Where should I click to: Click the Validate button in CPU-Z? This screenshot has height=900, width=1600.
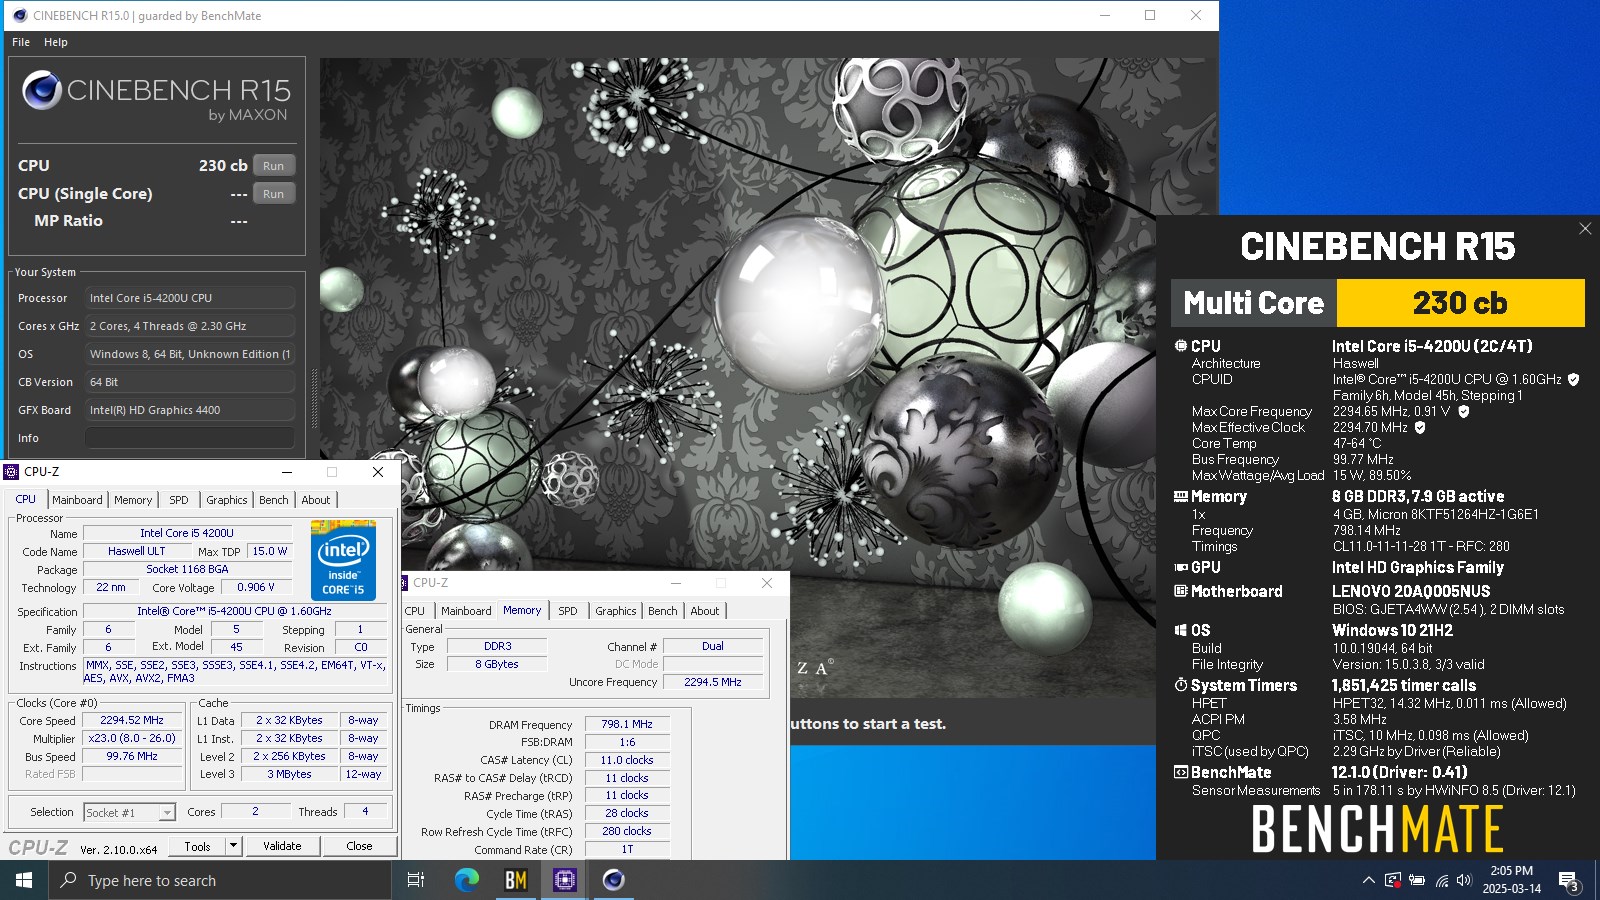[x=282, y=846]
